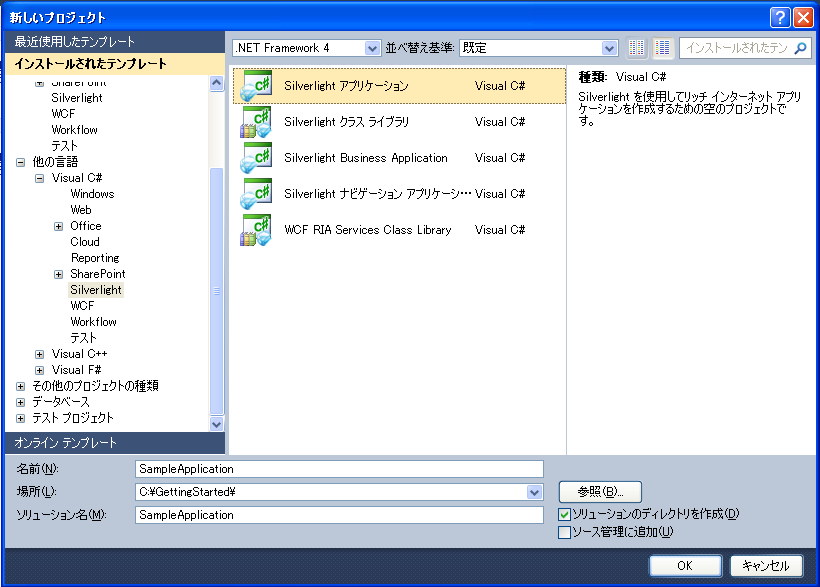Click the 参照(B)... browse button

(x=600, y=492)
